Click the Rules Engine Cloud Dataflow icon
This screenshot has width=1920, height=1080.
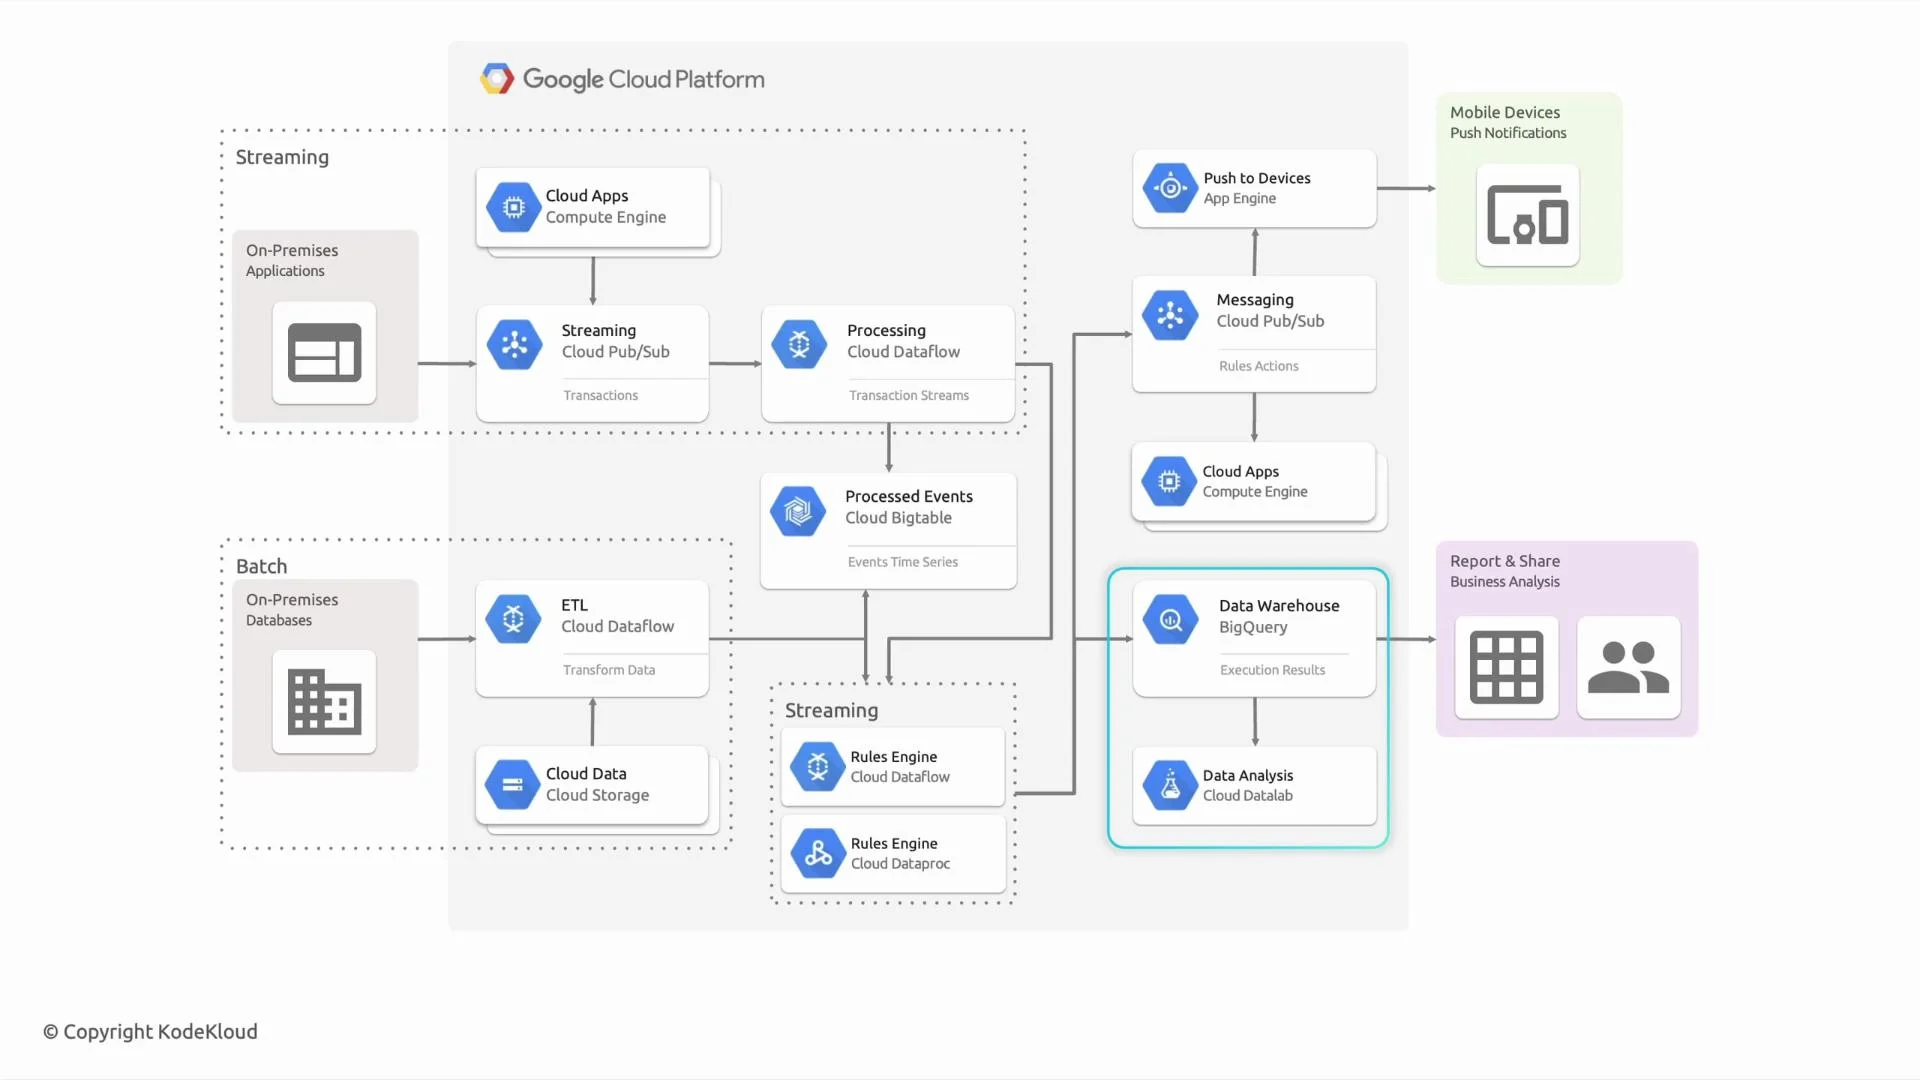(818, 767)
